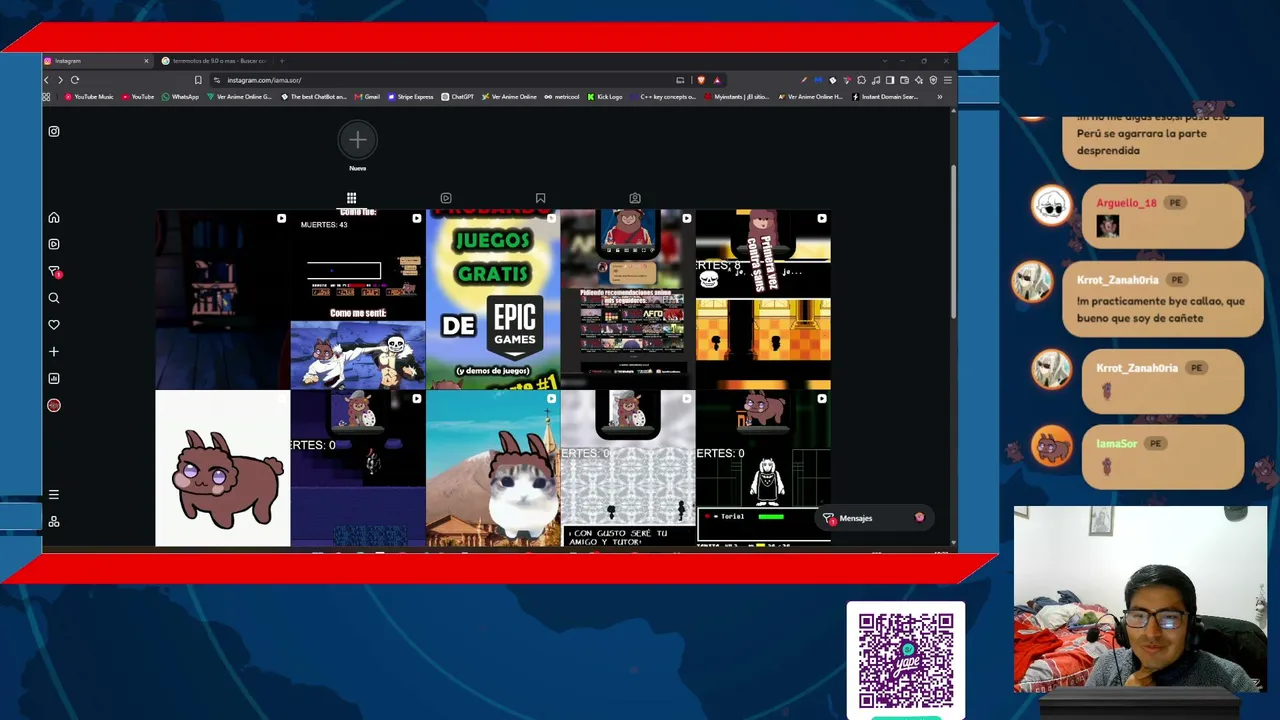This screenshot has width=1280, height=720.
Task: Show hidden bookmarks with the overflow chevron
Action: (939, 97)
